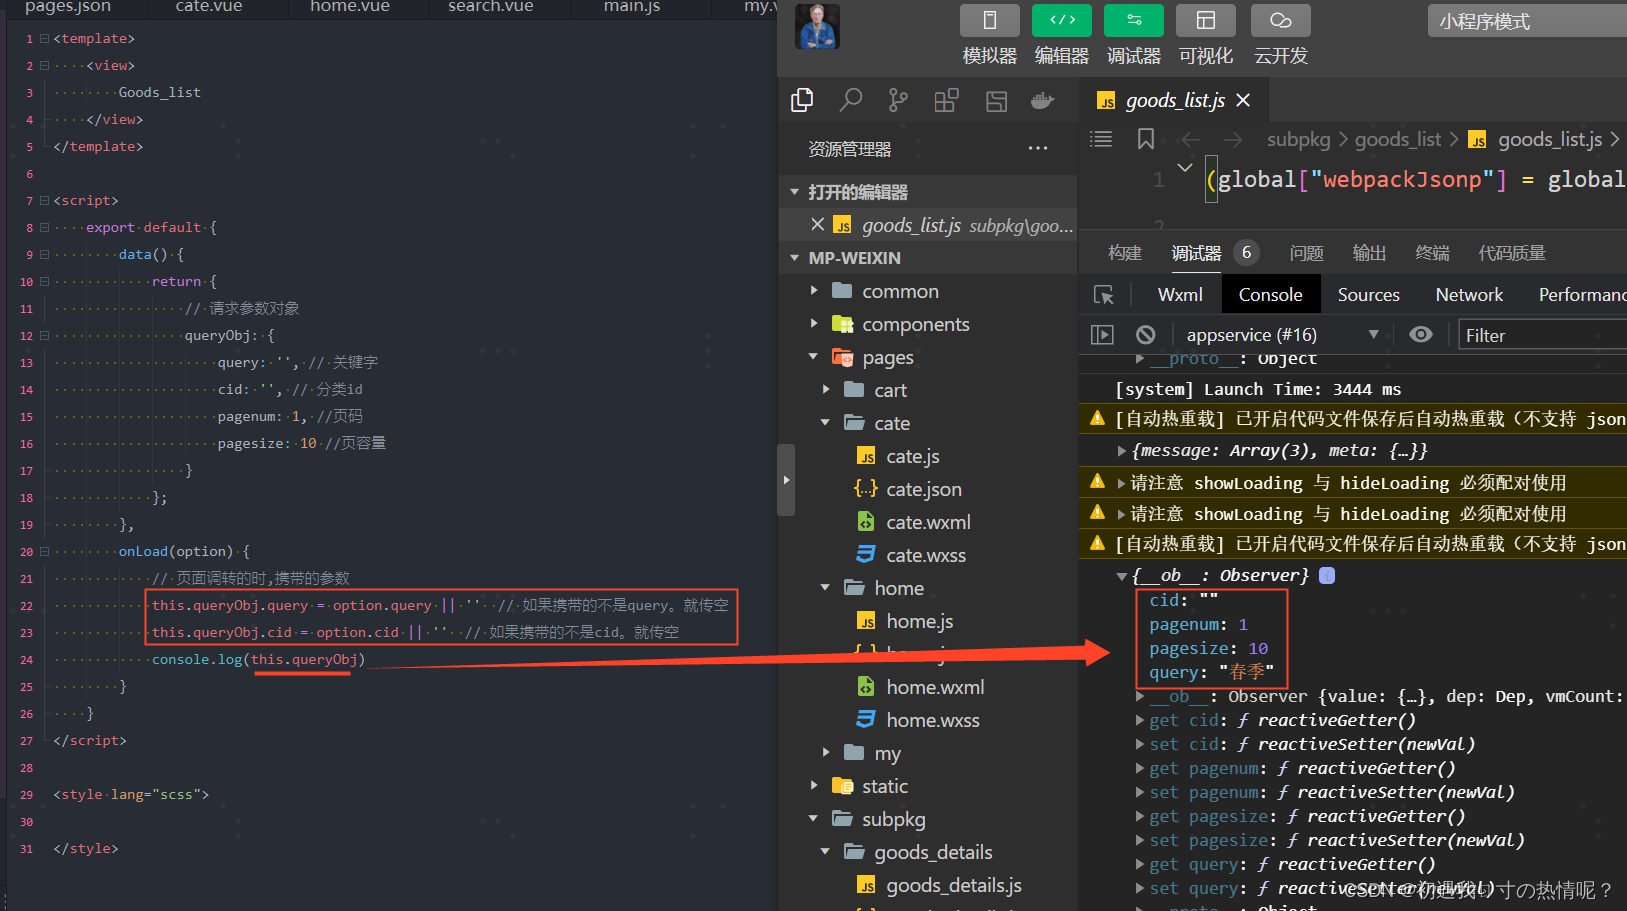
Task: Collapse the MP-WEIXIN project section
Action: [795, 258]
